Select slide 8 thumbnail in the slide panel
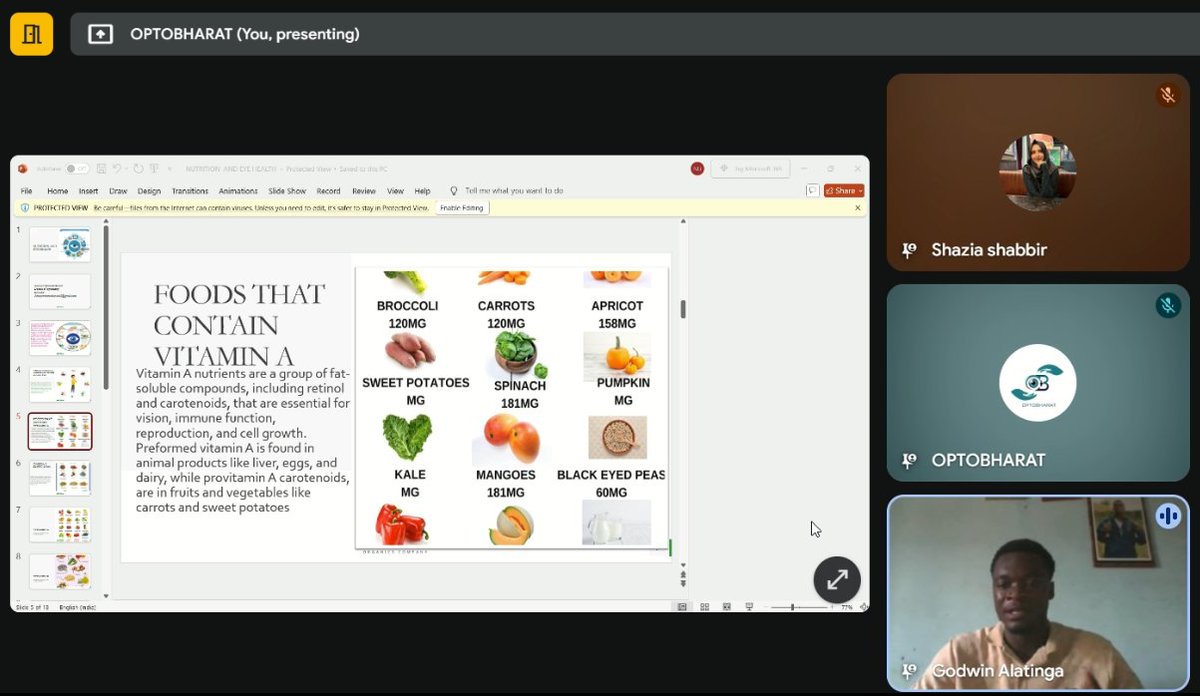This screenshot has height=696, width=1200. [x=60, y=571]
